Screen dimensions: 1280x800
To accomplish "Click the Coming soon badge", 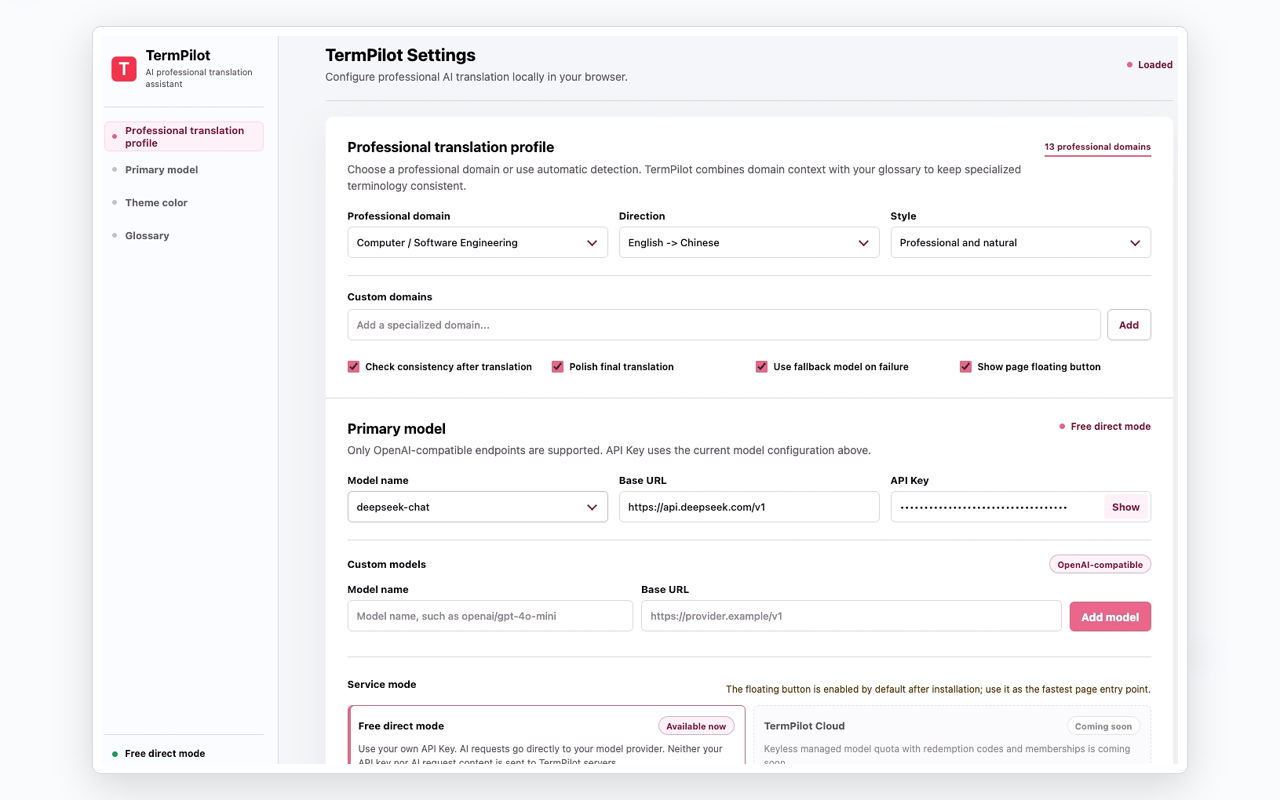I will pyautogui.click(x=1103, y=726).
